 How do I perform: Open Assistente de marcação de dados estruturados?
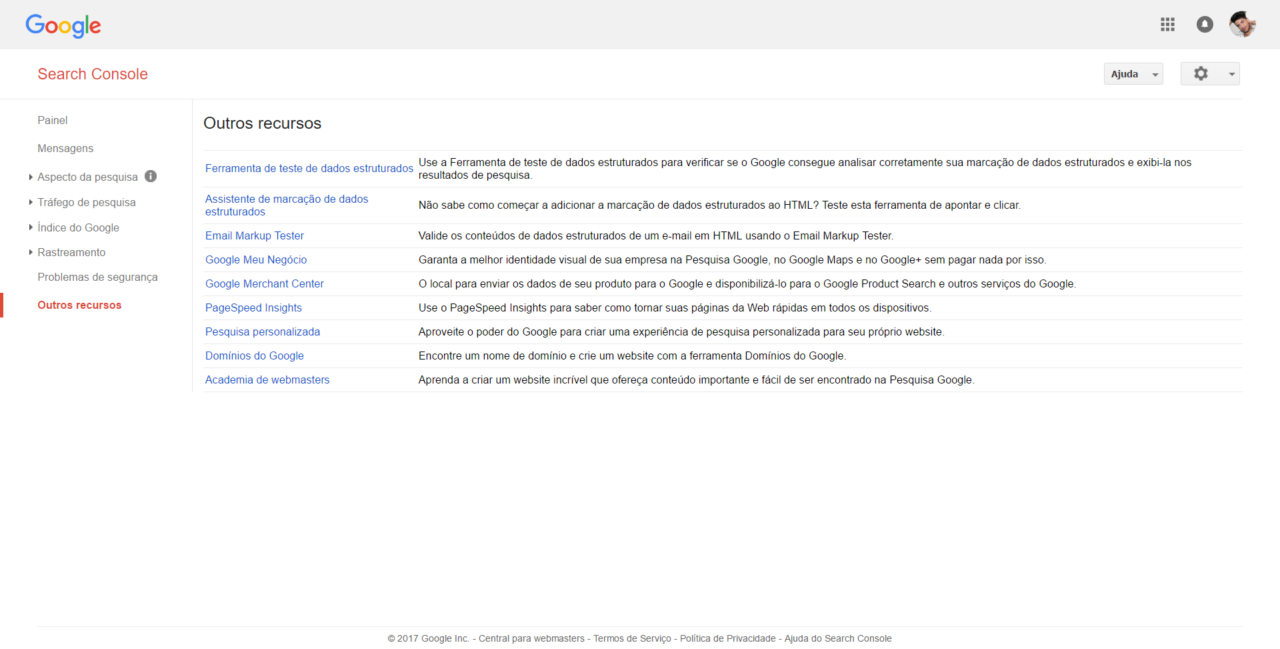point(287,205)
